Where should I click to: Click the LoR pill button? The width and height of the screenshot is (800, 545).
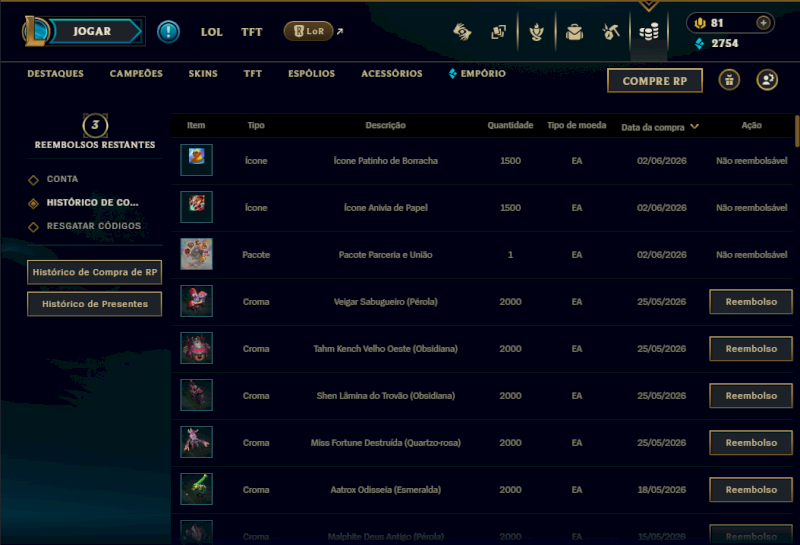tap(308, 31)
